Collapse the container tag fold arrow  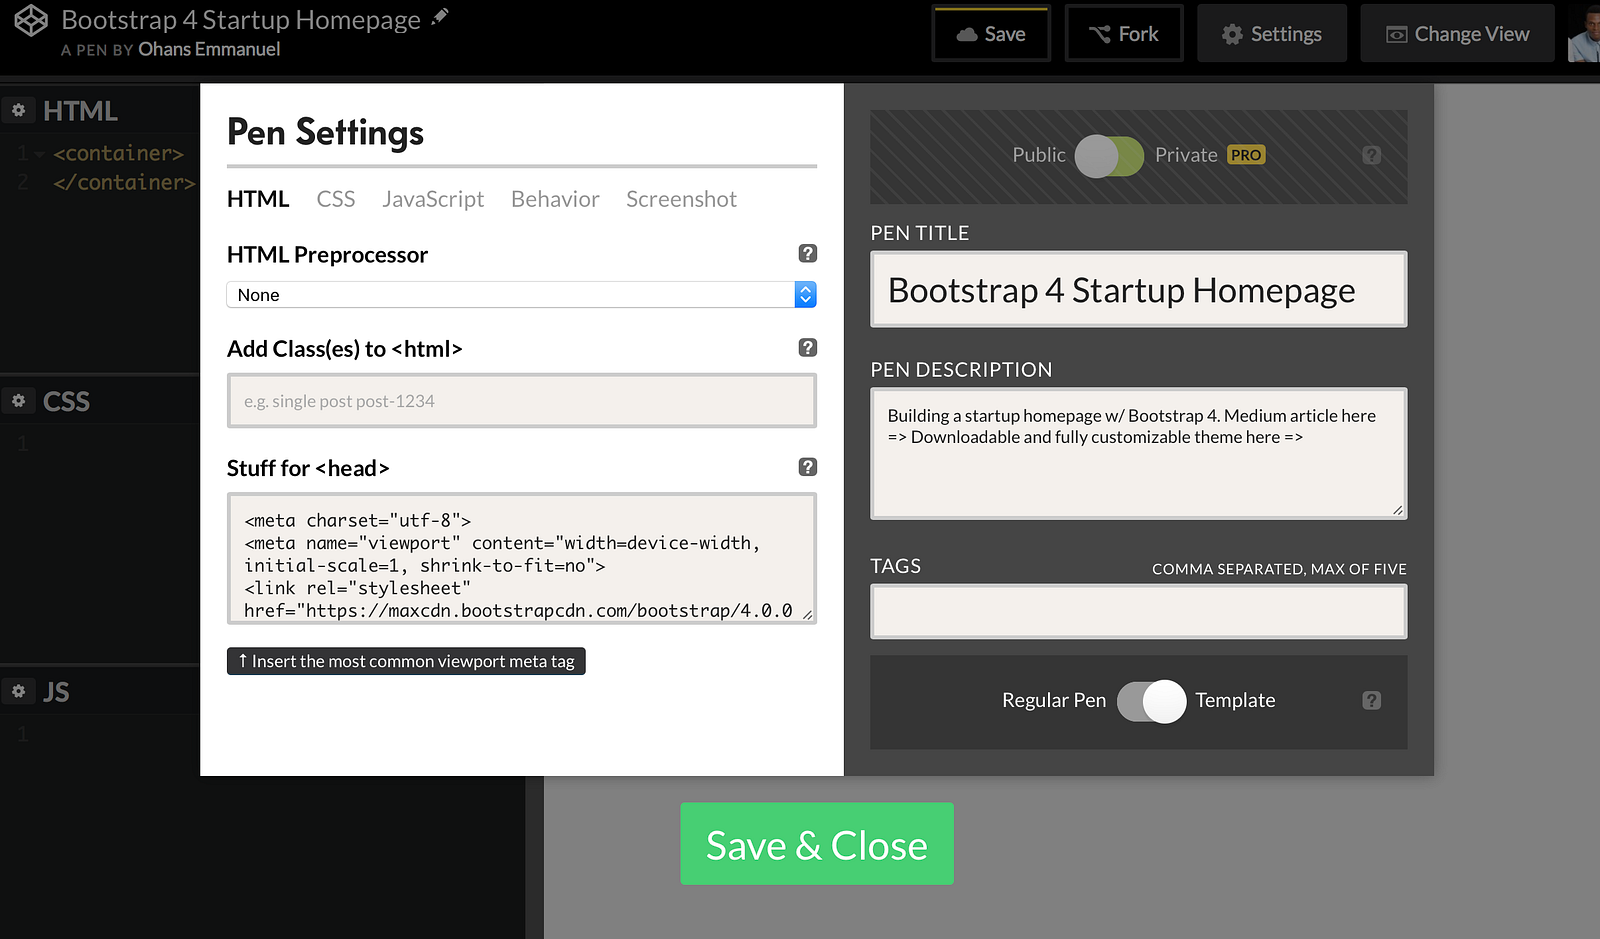click(39, 155)
